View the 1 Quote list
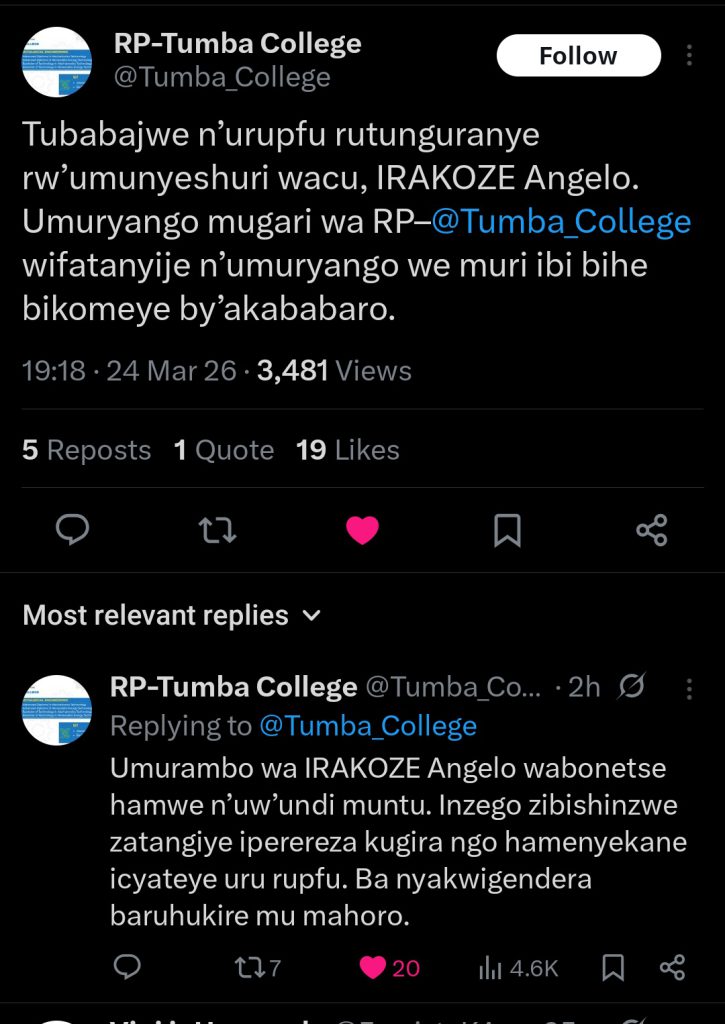The width and height of the screenshot is (725, 1024). (224, 451)
